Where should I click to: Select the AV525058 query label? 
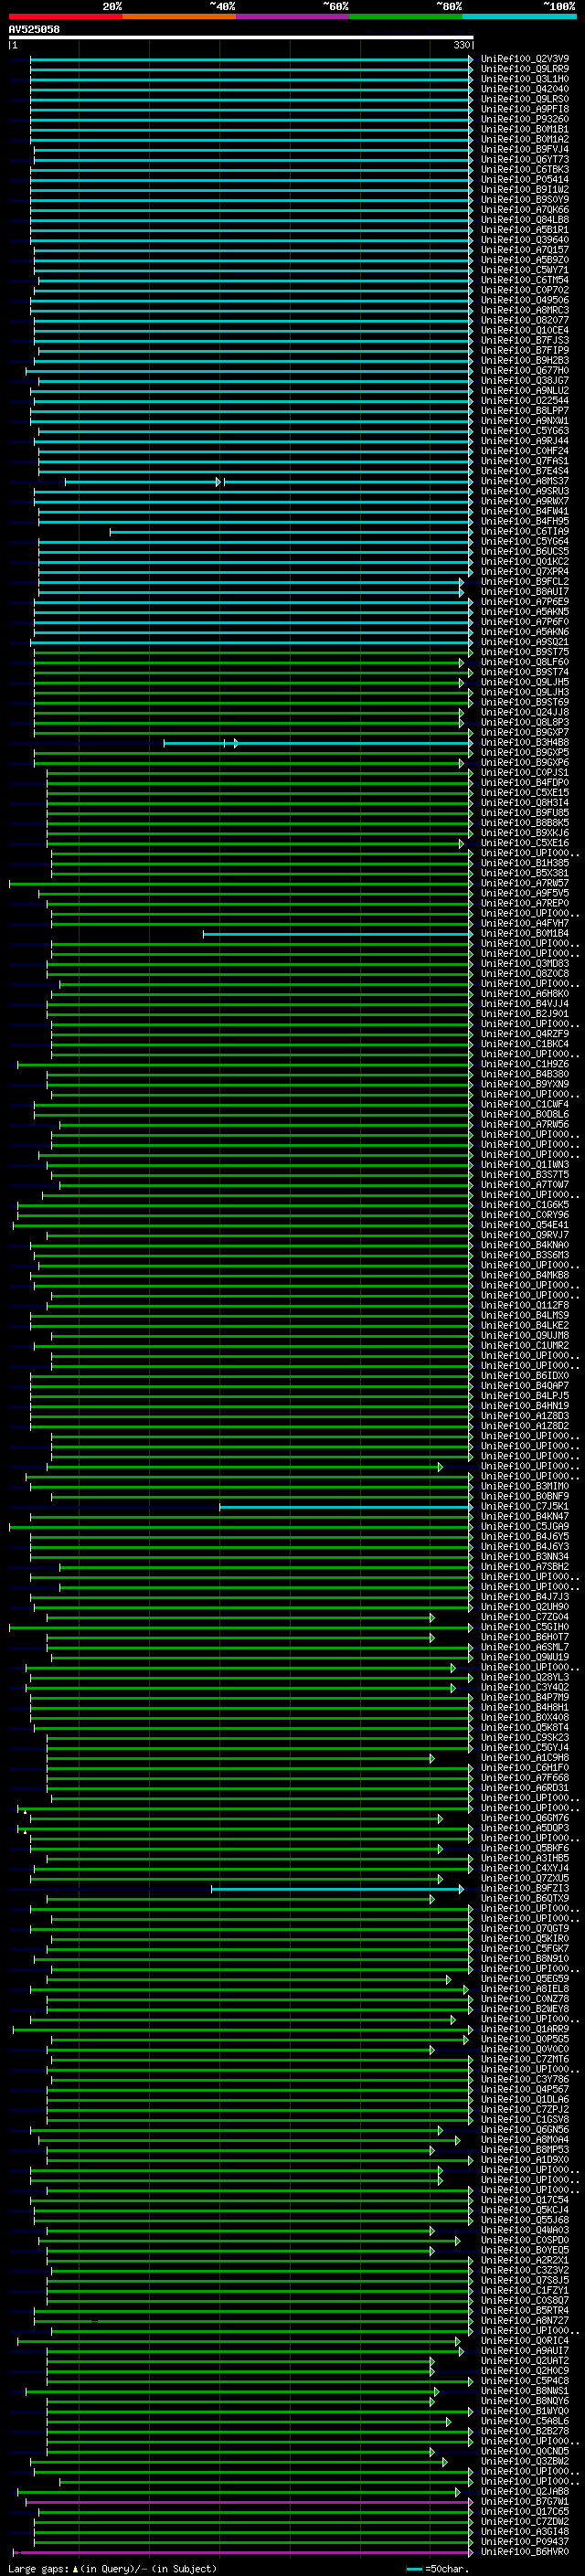[34, 29]
